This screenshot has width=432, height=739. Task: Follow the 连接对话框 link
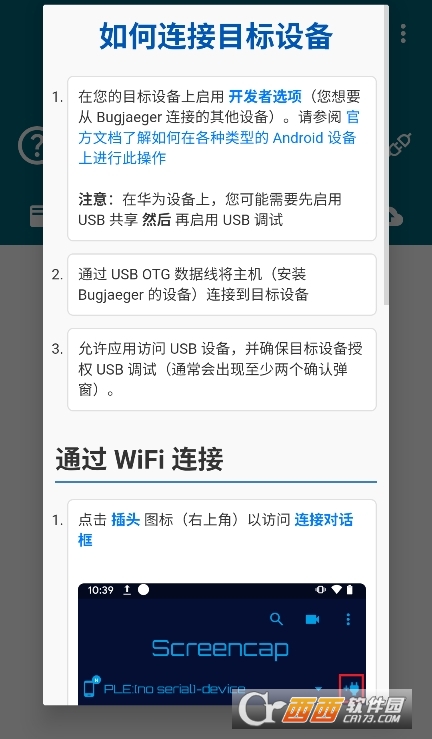click(x=216, y=530)
